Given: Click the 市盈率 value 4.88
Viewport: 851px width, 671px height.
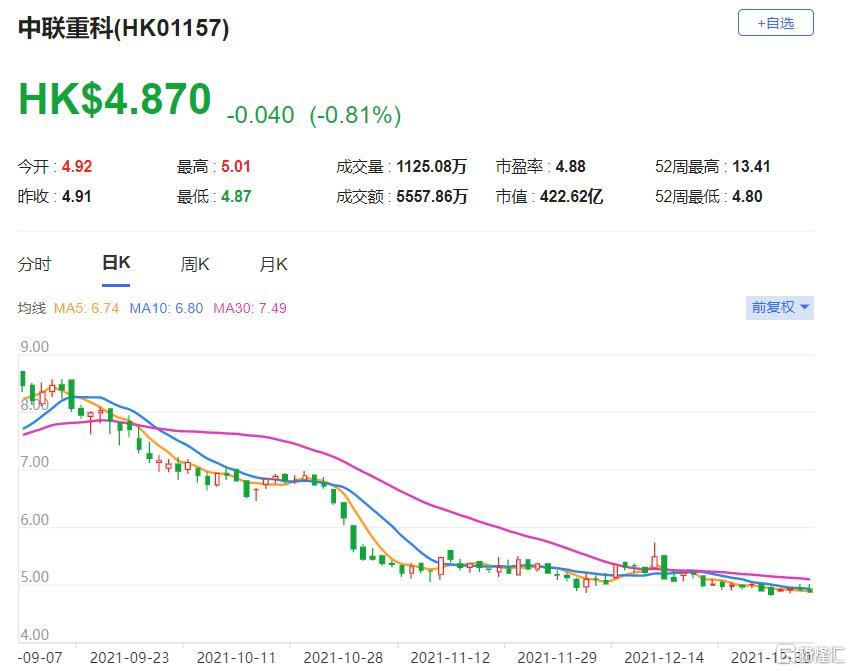Looking at the screenshot, I should click(570, 166).
